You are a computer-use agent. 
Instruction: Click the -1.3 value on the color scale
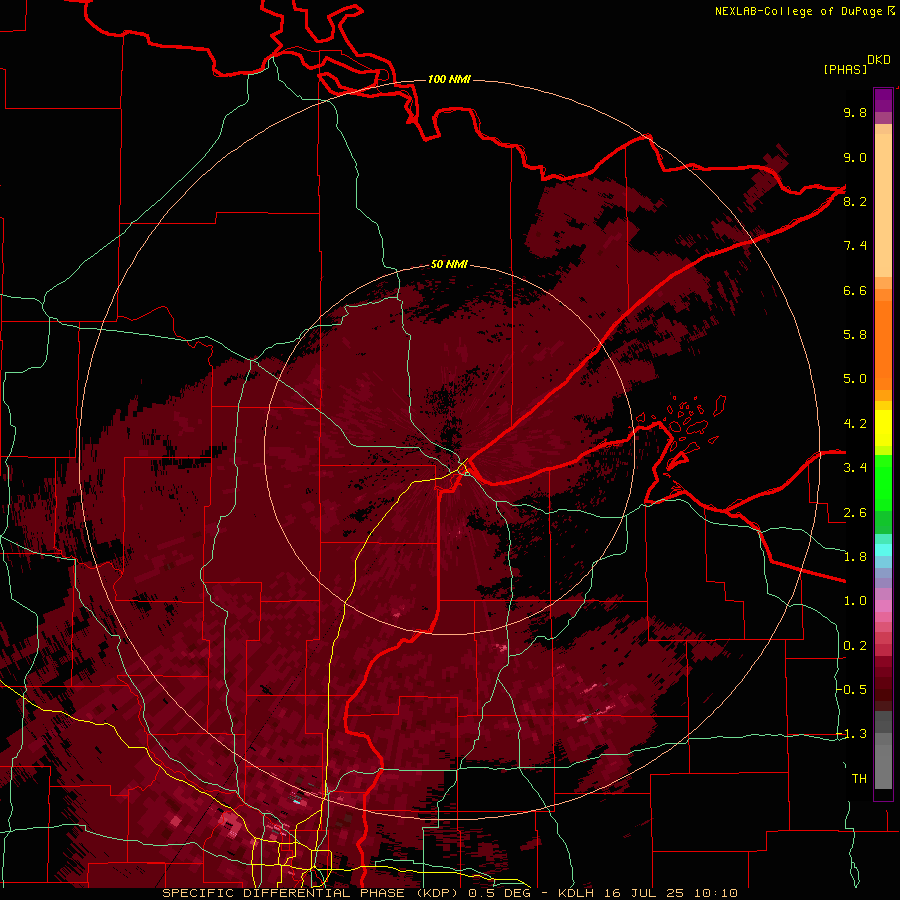[x=852, y=734]
